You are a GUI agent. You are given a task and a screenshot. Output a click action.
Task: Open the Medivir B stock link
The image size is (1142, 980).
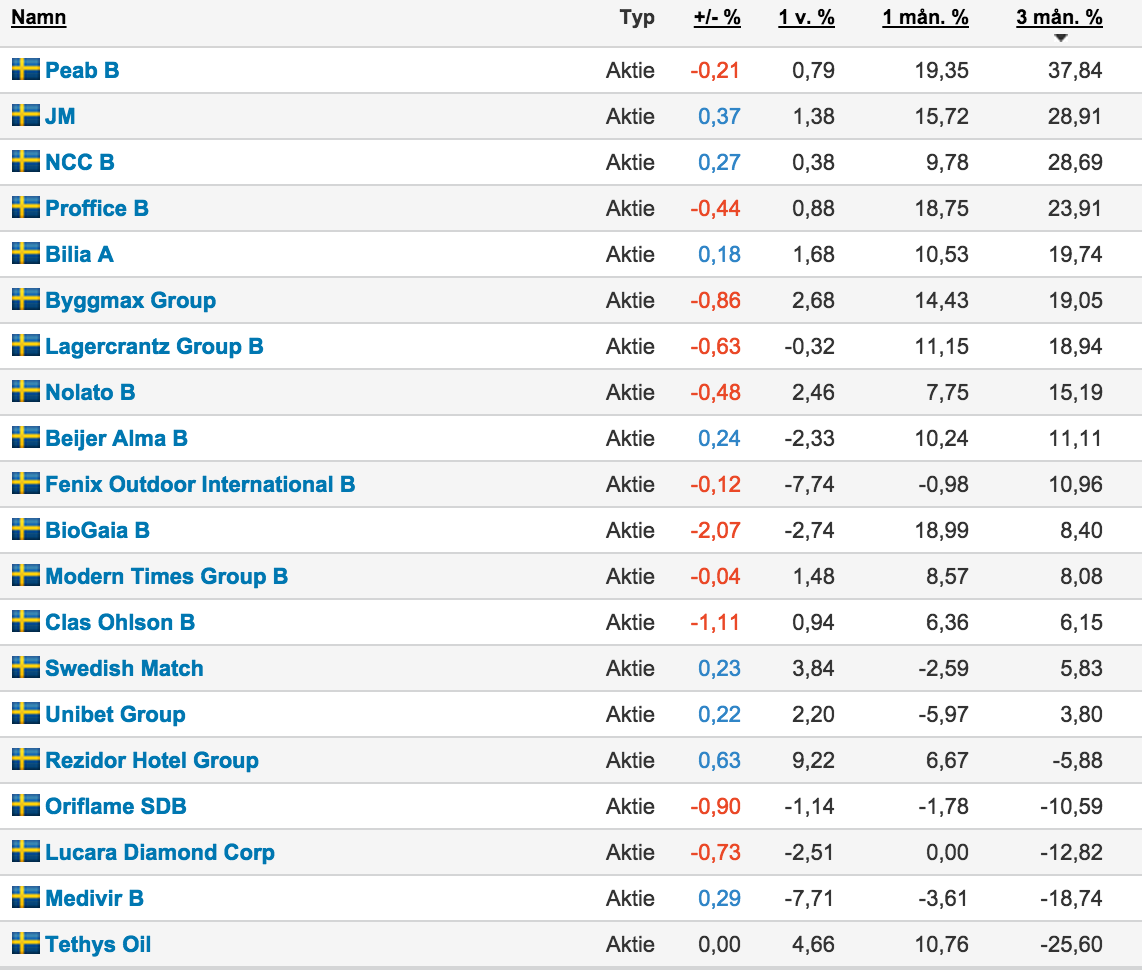(95, 898)
